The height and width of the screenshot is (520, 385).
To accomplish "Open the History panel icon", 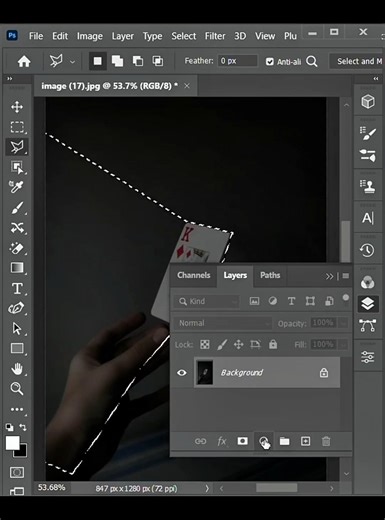I will pyautogui.click(x=367, y=250).
